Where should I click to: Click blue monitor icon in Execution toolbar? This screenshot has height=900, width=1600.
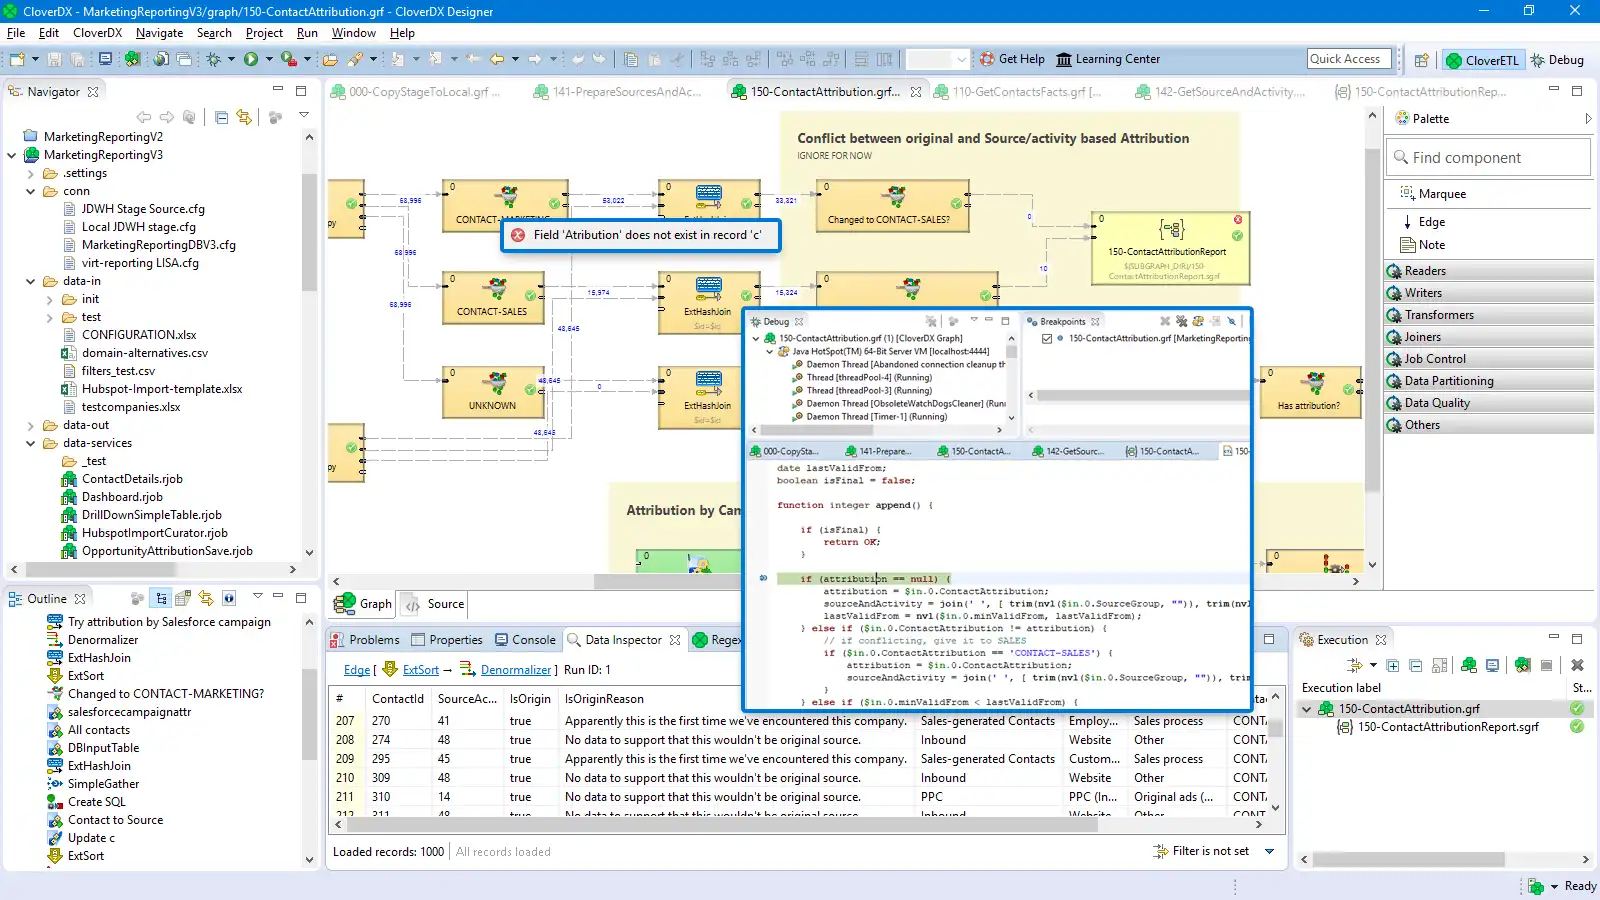(x=1493, y=665)
